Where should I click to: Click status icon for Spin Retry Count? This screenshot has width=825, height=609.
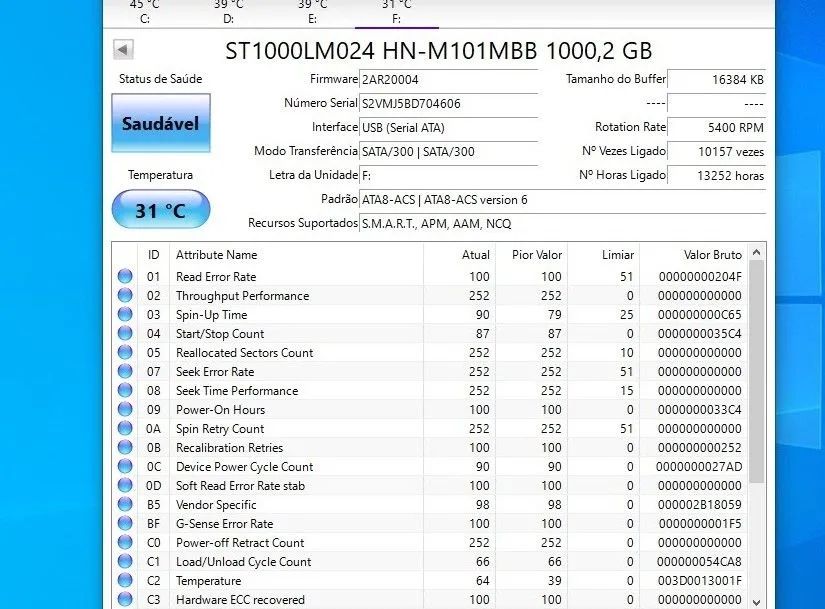(x=125, y=428)
